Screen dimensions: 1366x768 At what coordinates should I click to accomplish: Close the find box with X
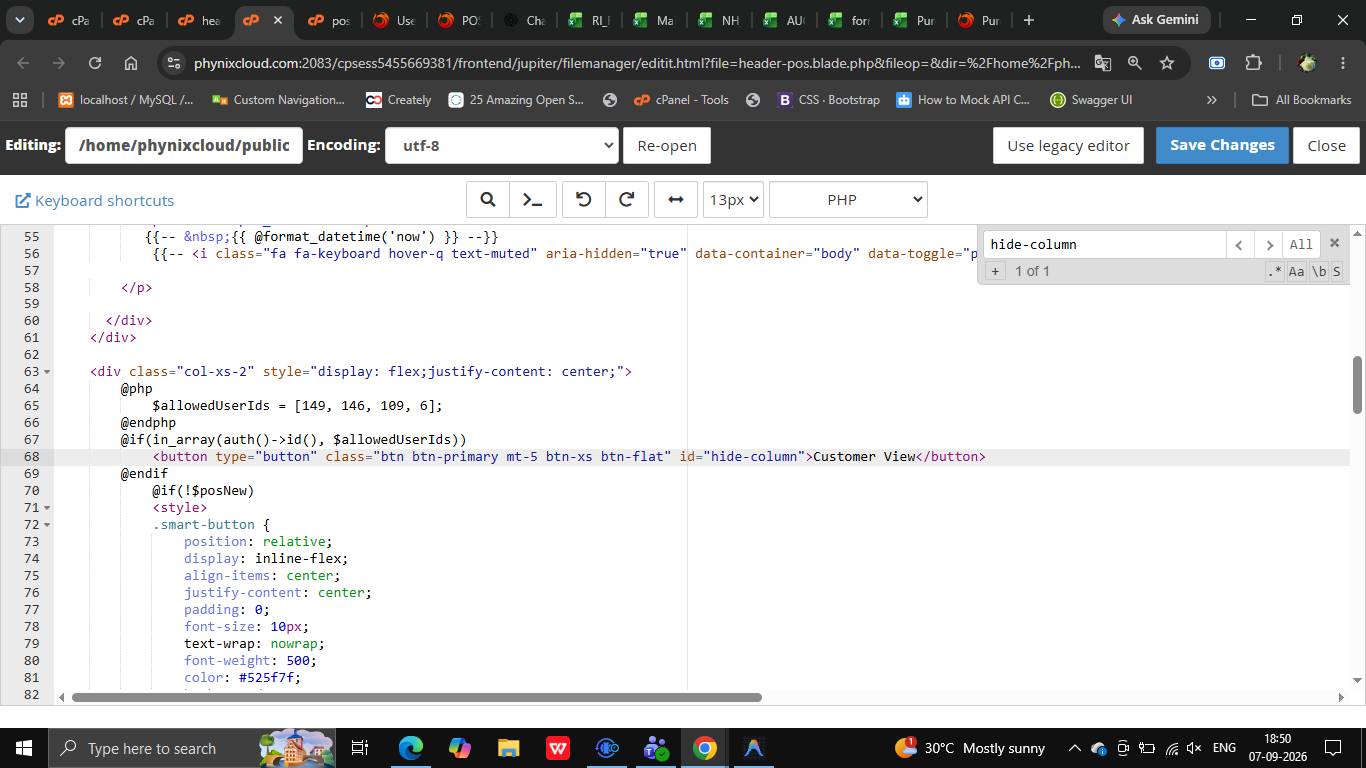coord(1333,243)
